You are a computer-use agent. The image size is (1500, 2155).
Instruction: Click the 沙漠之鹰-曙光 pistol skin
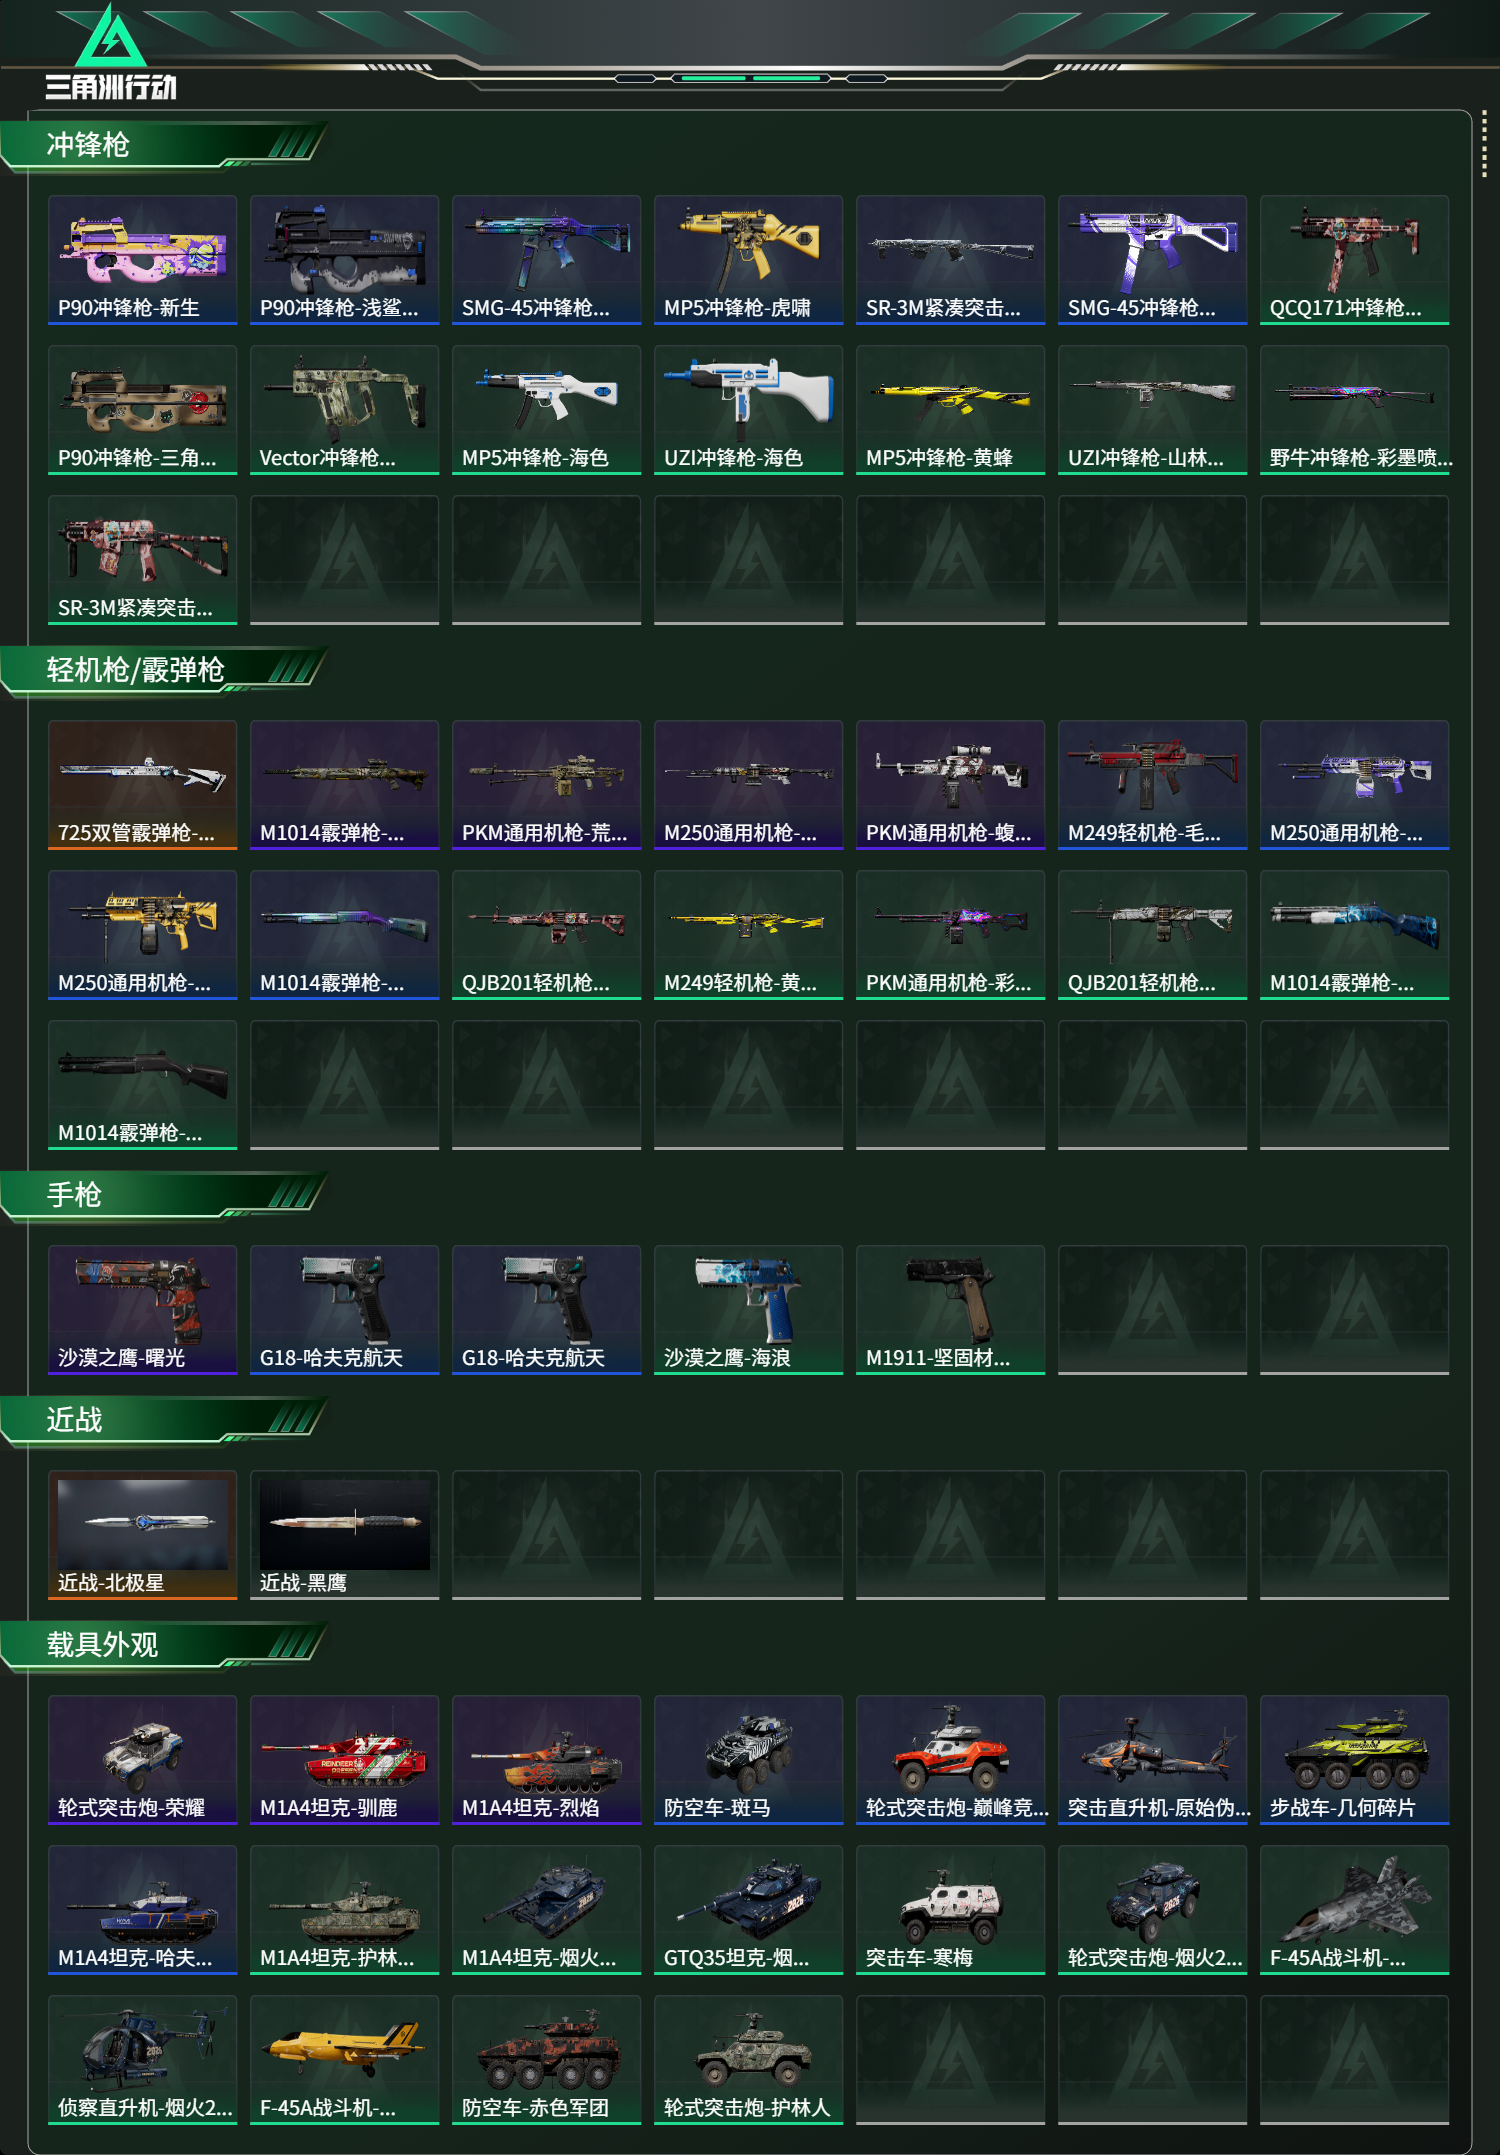click(142, 1310)
